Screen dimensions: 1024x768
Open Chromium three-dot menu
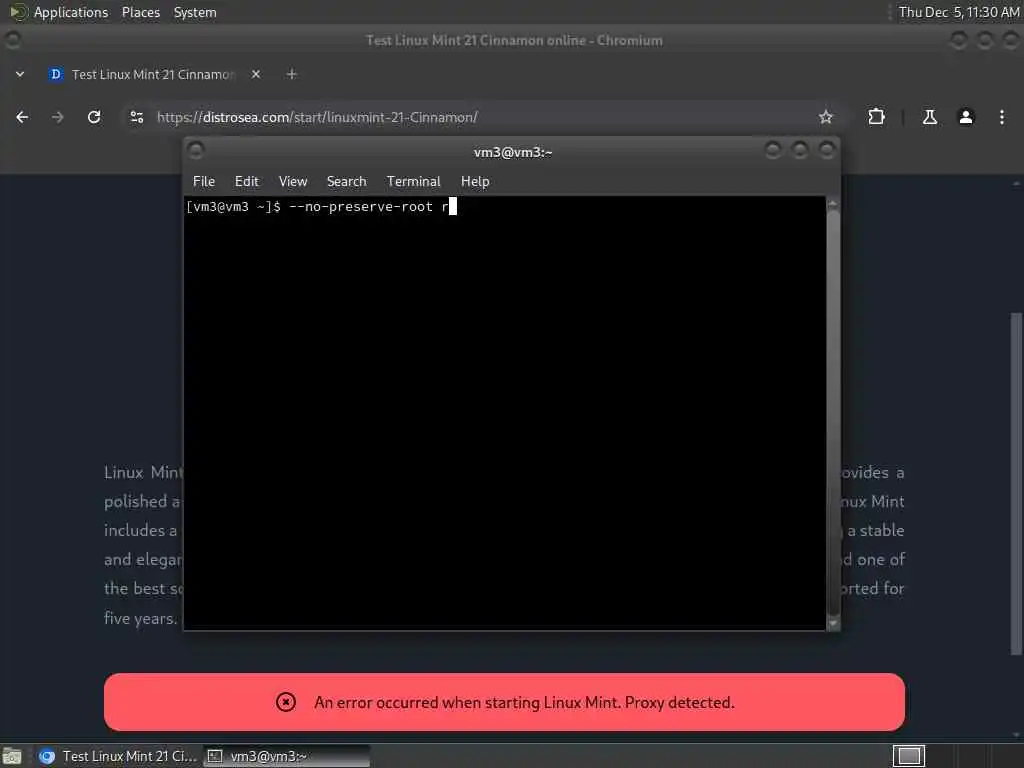click(x=1002, y=118)
